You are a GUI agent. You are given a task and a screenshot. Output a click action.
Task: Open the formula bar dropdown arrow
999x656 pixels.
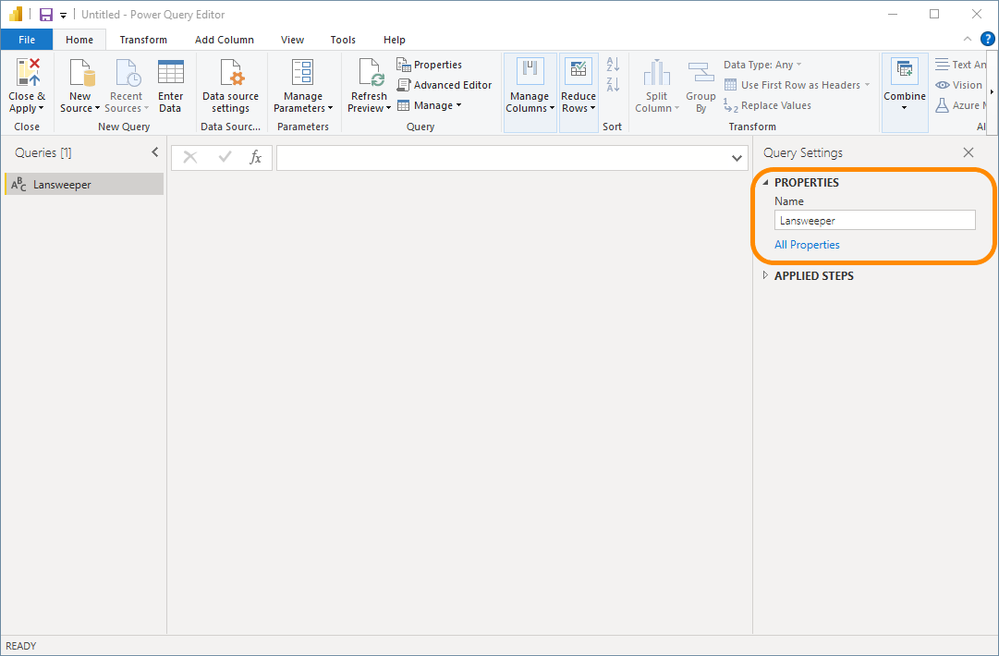click(737, 158)
